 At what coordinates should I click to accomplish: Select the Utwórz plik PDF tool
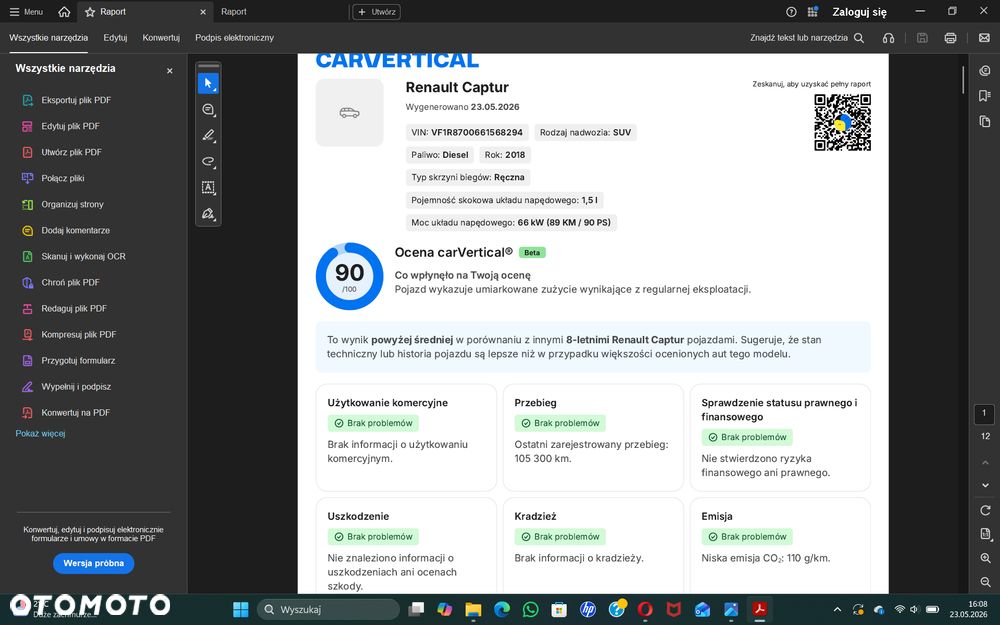pos(62,152)
